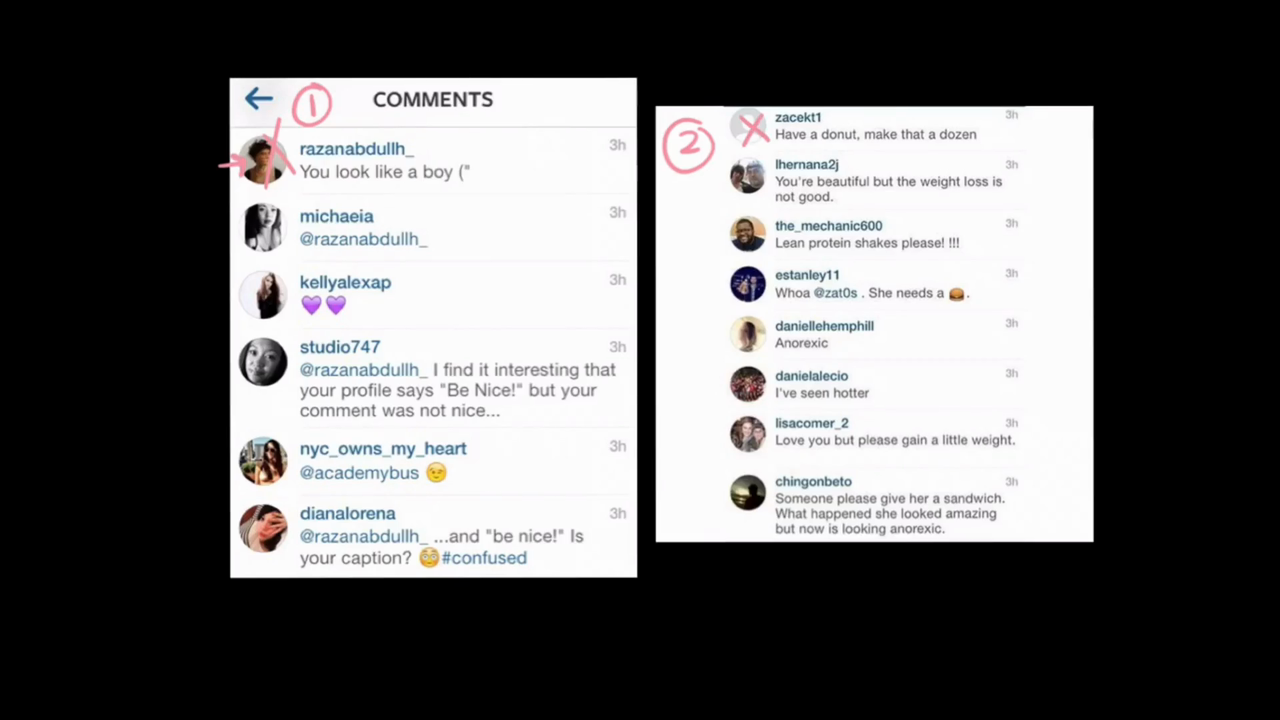Open the razanabdullh_ username link
Screen dimensions: 1280x720
tap(357, 149)
